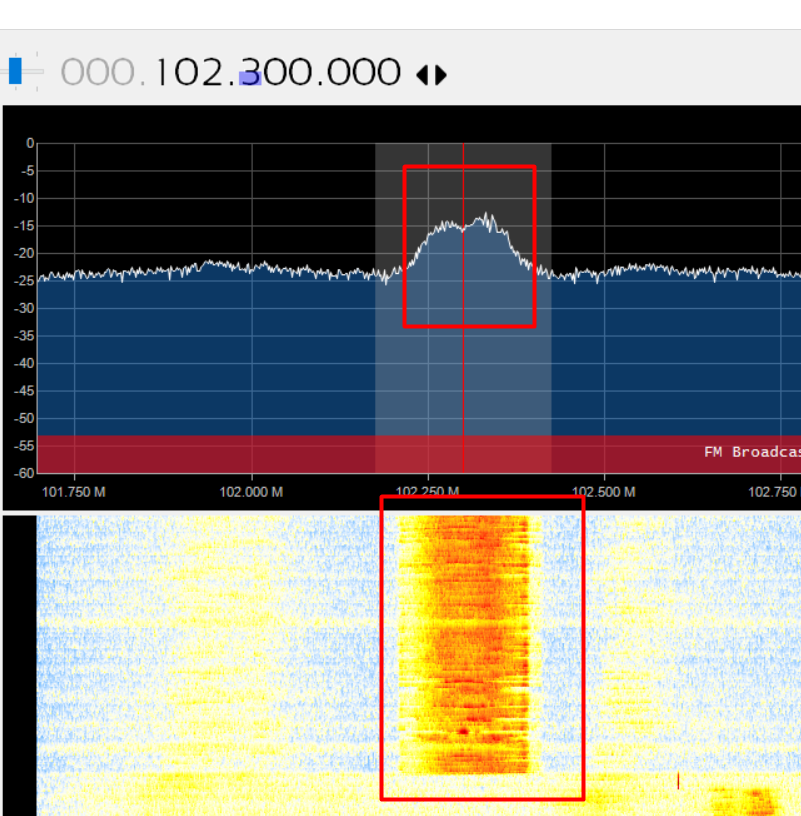Screen dimensions: 801x816
Task: Click the FM Broadcast band plan label
Action: click(x=752, y=452)
